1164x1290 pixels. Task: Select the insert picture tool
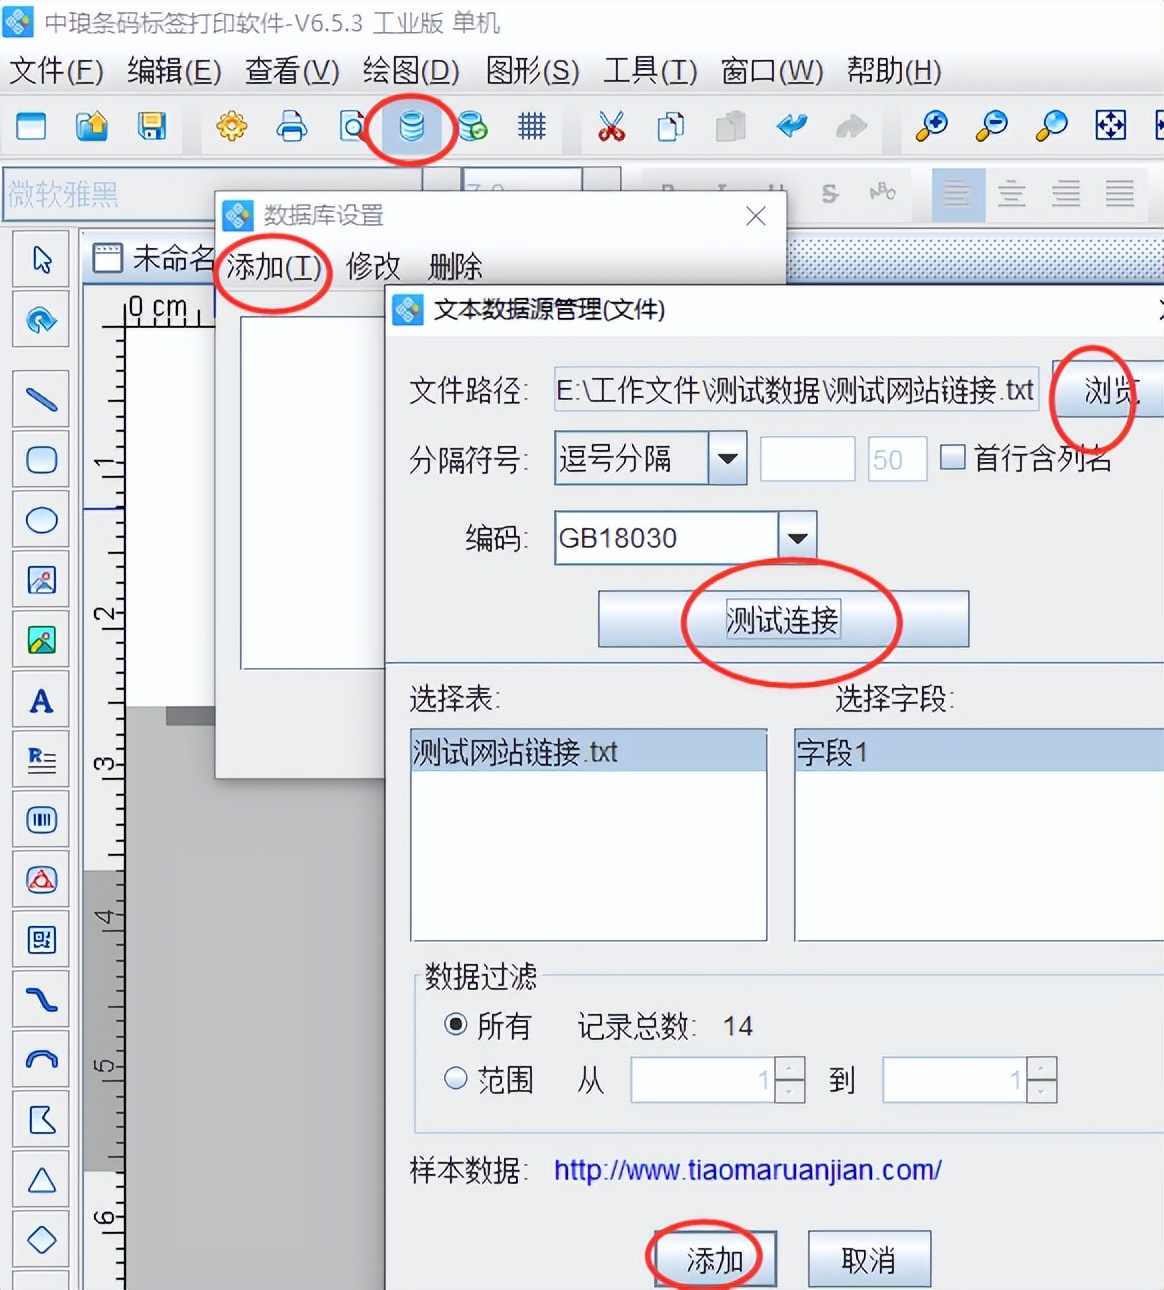[x=40, y=580]
